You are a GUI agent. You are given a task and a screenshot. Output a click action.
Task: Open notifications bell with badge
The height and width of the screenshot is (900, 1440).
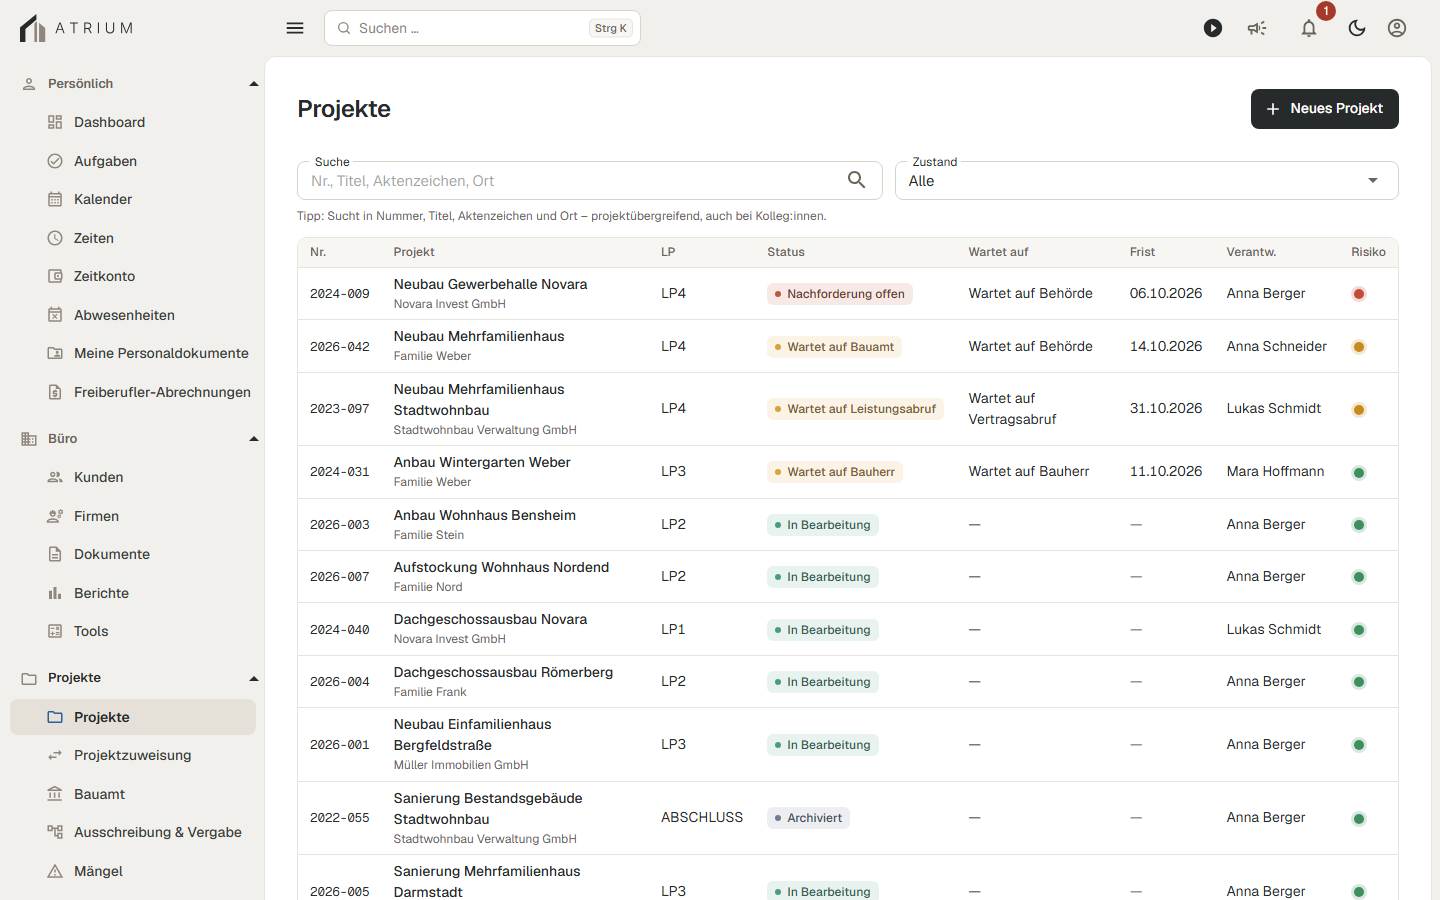click(x=1309, y=28)
